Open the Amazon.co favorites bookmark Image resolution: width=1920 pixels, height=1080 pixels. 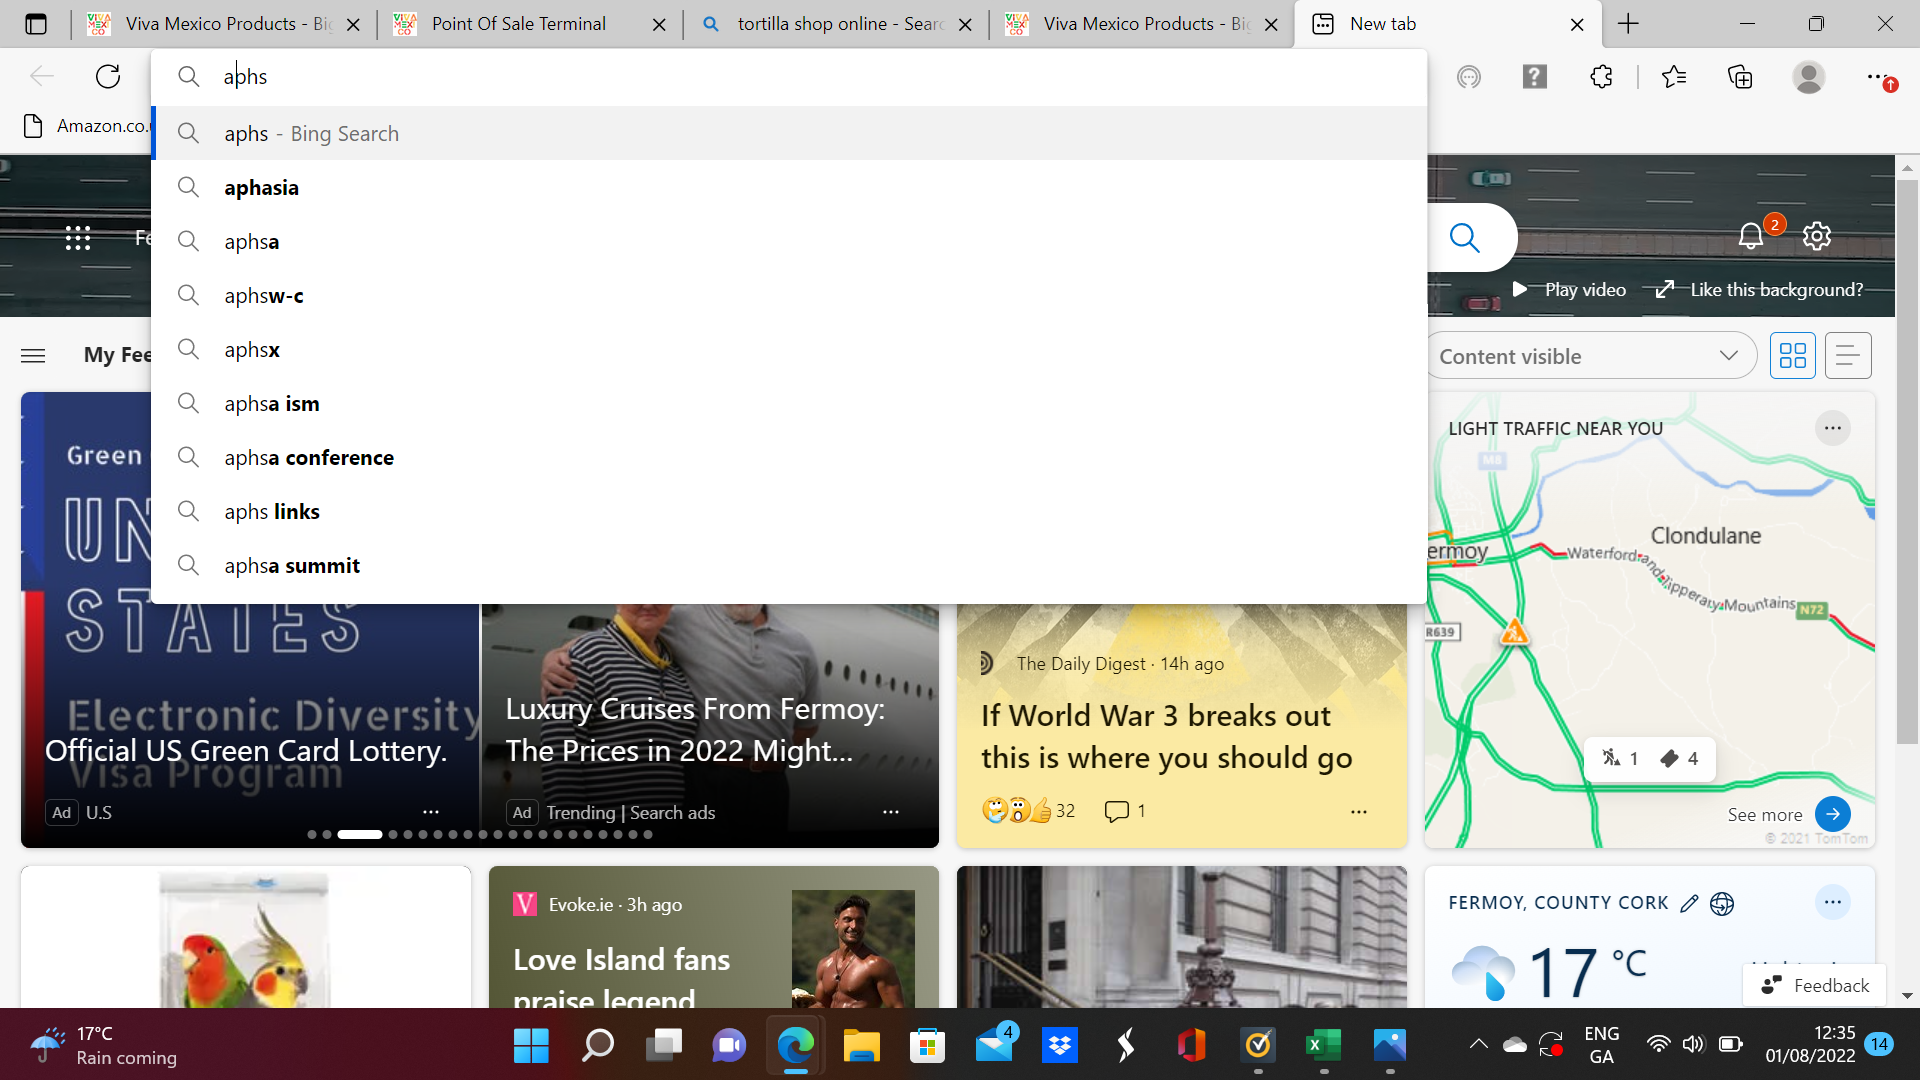coord(85,126)
